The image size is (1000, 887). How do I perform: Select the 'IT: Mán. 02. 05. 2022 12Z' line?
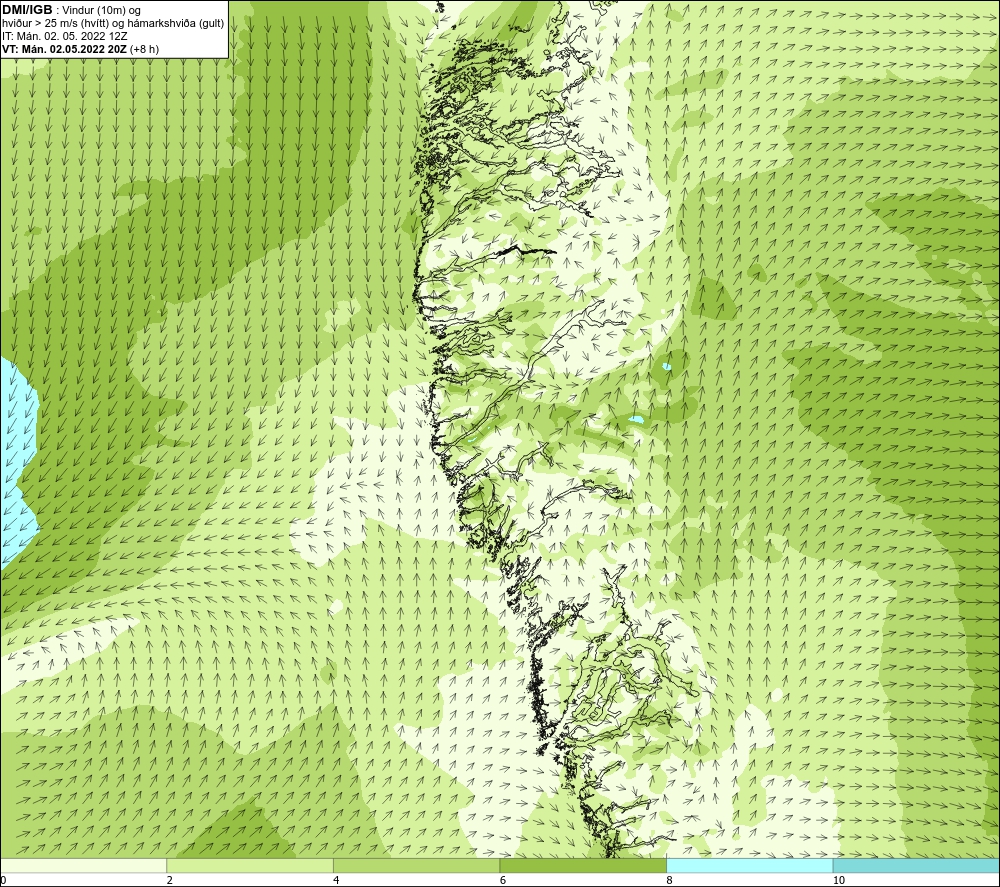(x=65, y=36)
